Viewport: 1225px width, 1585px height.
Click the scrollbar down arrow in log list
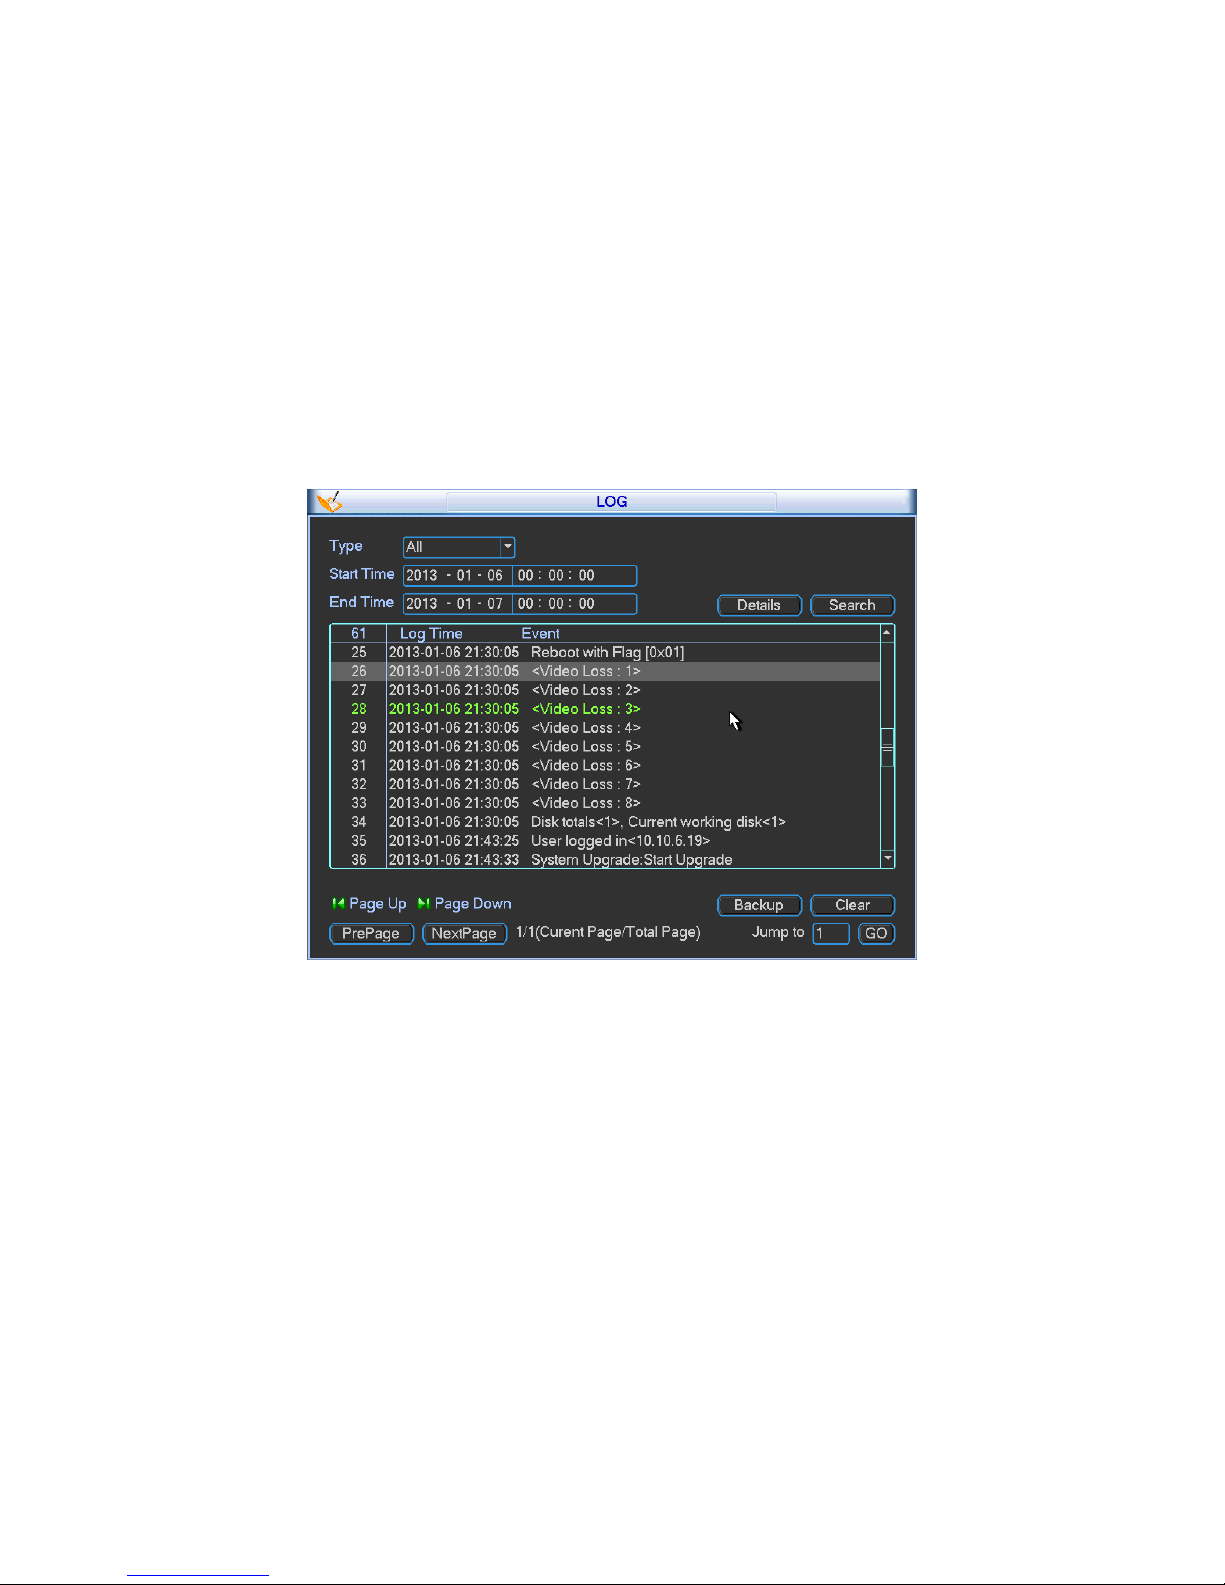[887, 859]
